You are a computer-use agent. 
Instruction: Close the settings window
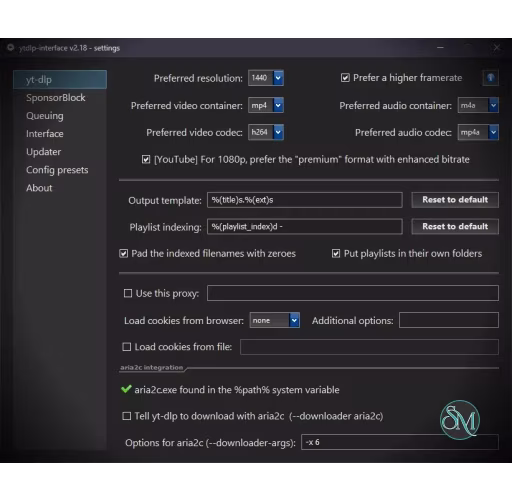point(497,48)
